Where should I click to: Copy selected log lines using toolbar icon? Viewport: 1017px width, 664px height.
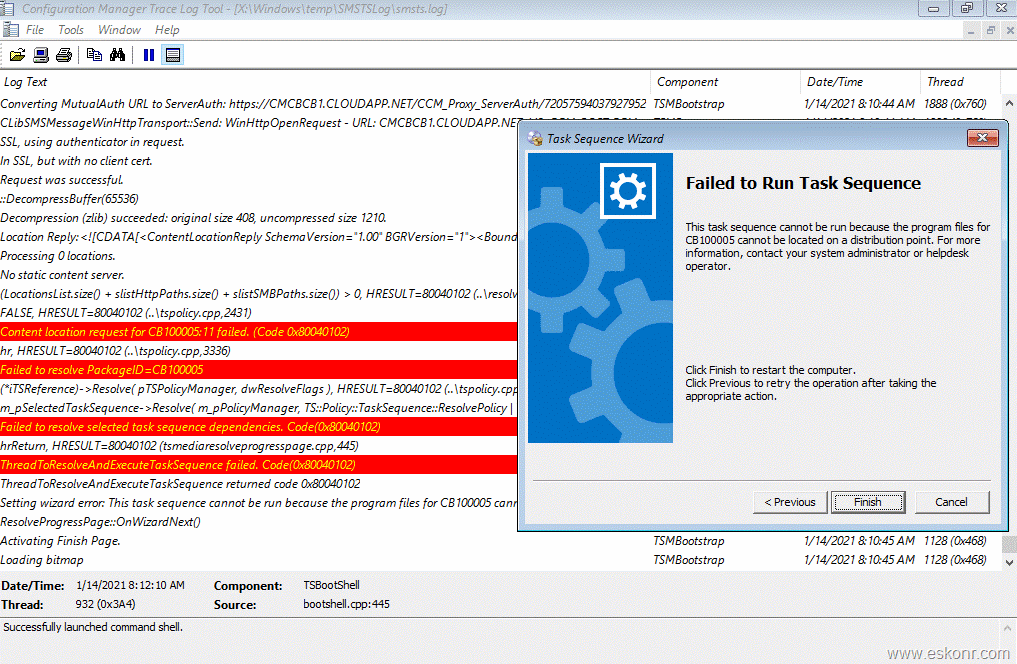pyautogui.click(x=94, y=54)
